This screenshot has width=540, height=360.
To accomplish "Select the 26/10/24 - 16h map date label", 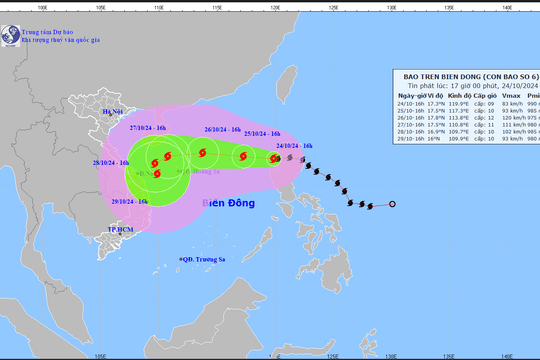I will click(x=222, y=130).
